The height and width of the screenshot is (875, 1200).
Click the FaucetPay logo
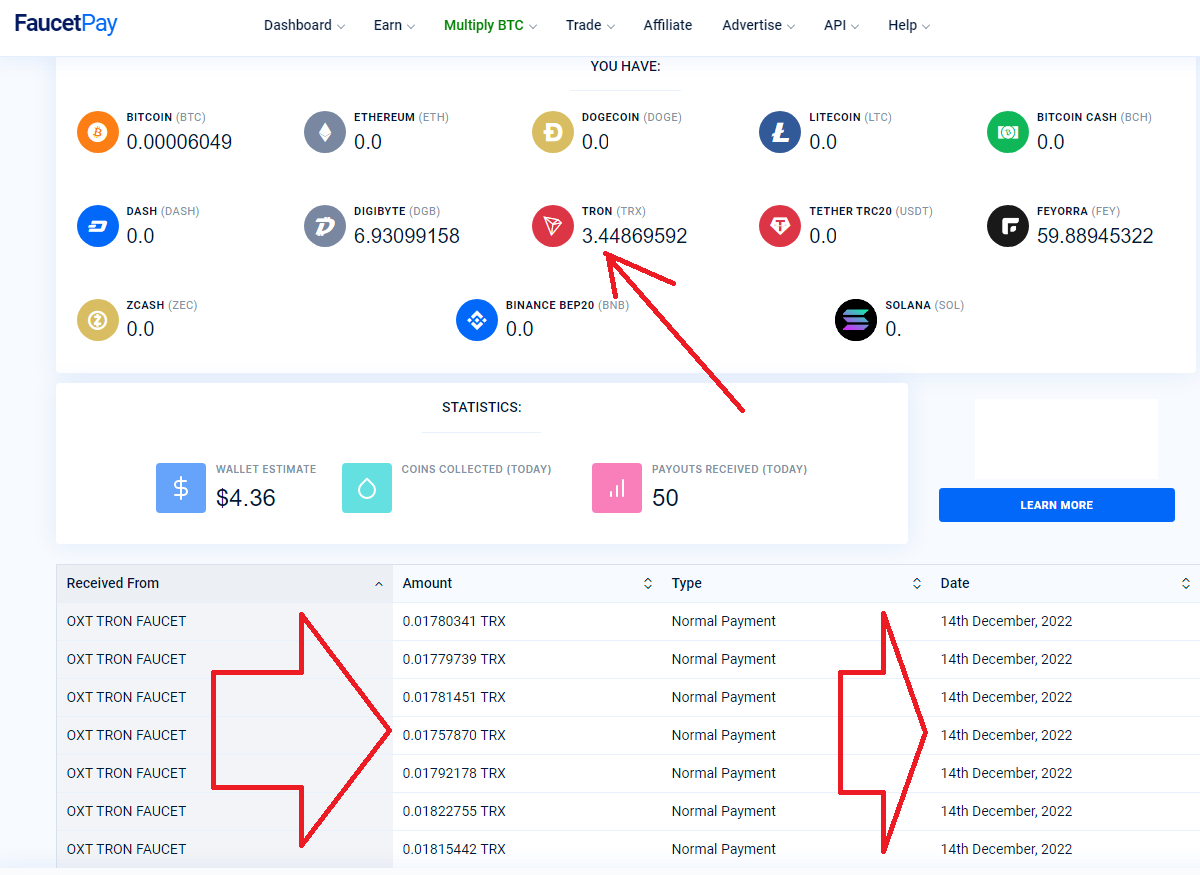66,24
